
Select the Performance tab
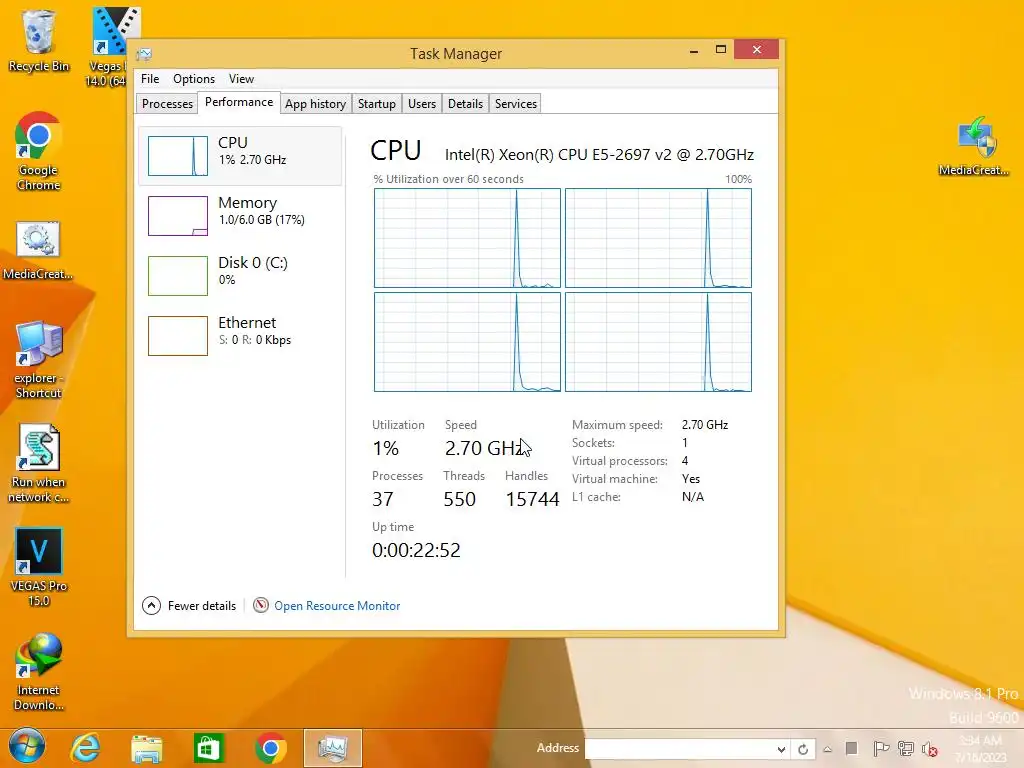click(239, 102)
